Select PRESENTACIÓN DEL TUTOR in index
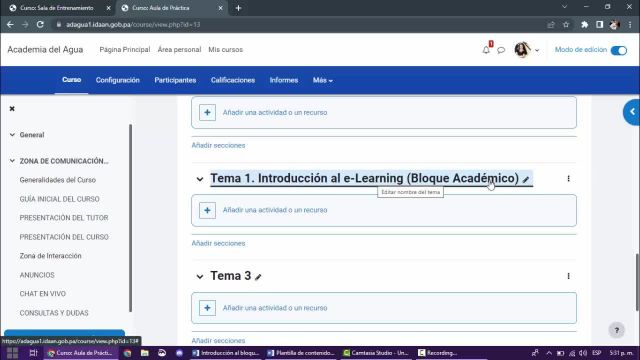 (64, 218)
